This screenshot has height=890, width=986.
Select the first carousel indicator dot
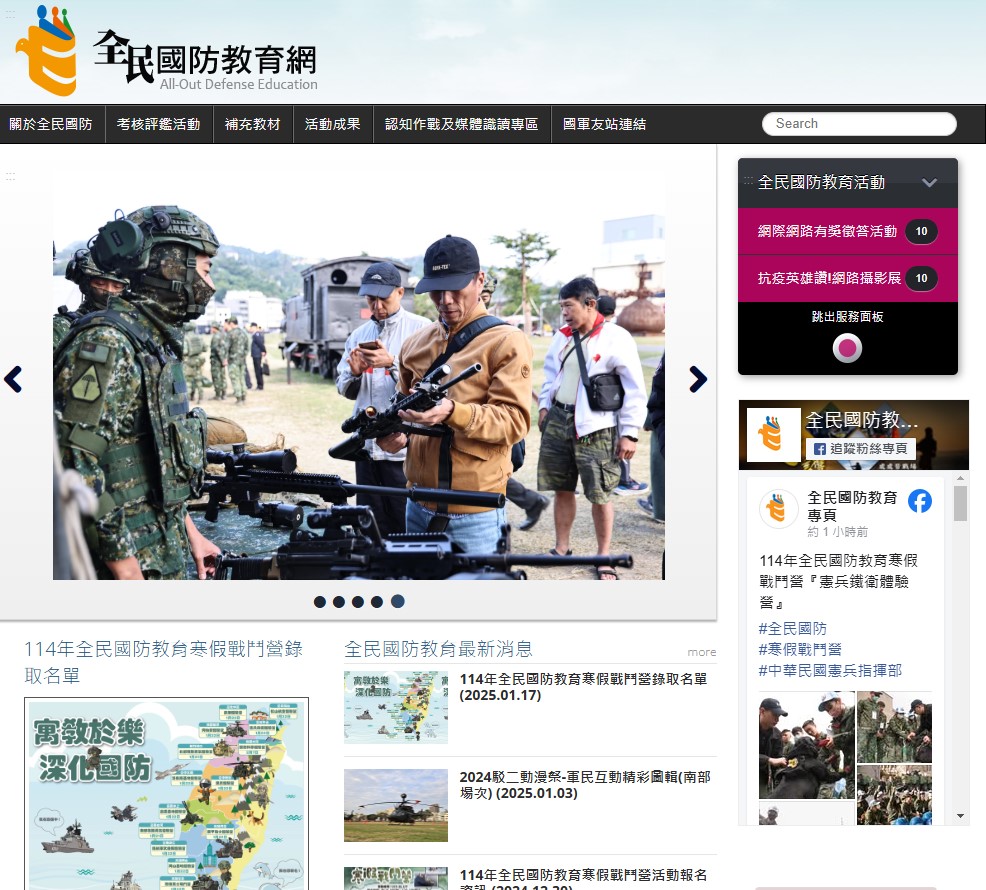[x=320, y=602]
